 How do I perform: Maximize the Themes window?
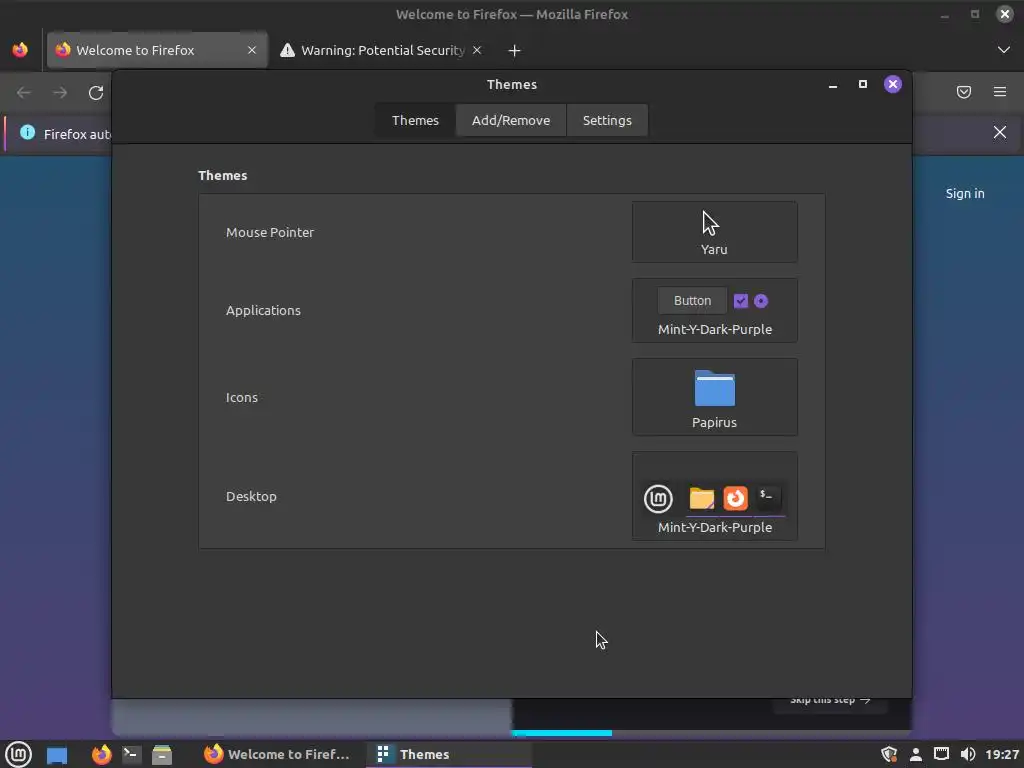863,84
